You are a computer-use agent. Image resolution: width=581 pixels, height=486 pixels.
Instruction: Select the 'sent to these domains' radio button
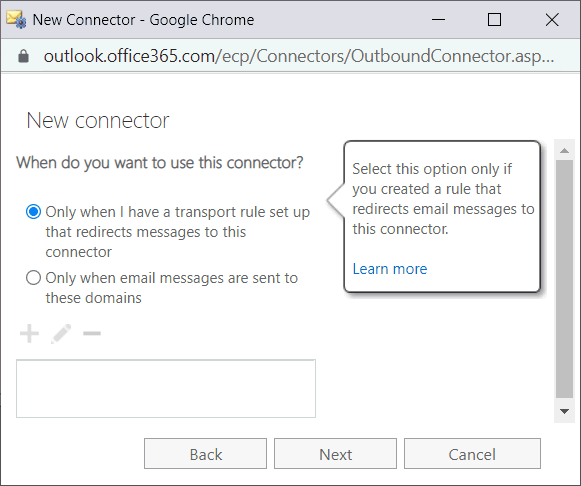click(x=33, y=277)
